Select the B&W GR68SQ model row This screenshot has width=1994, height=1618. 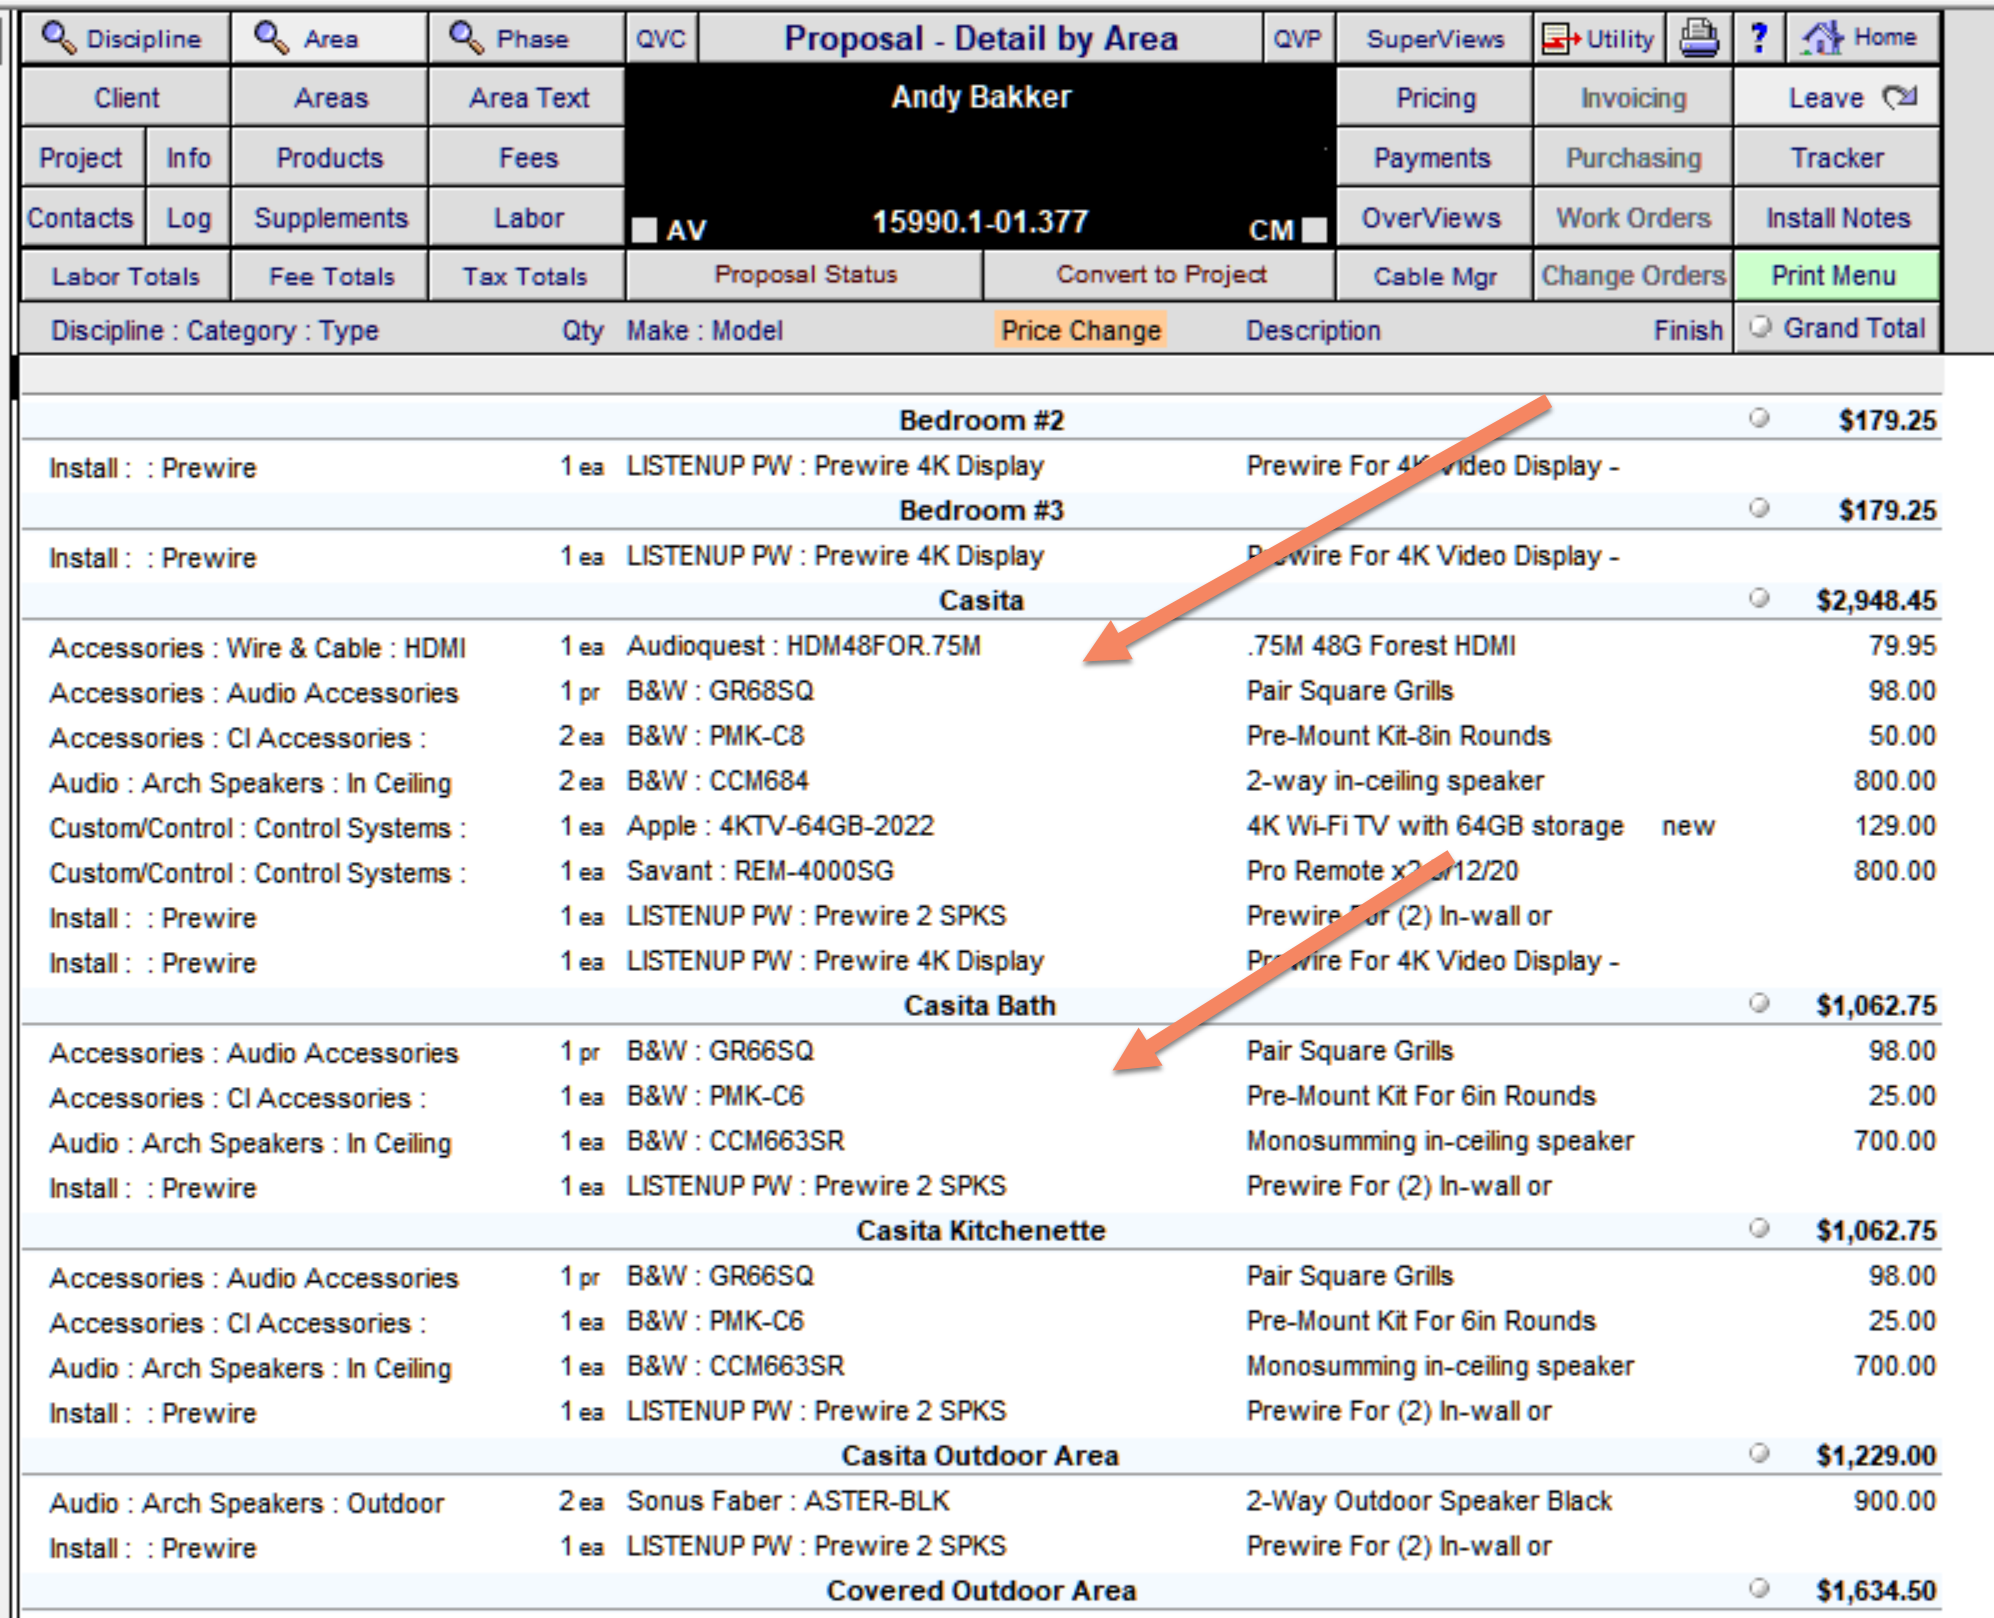click(x=981, y=691)
